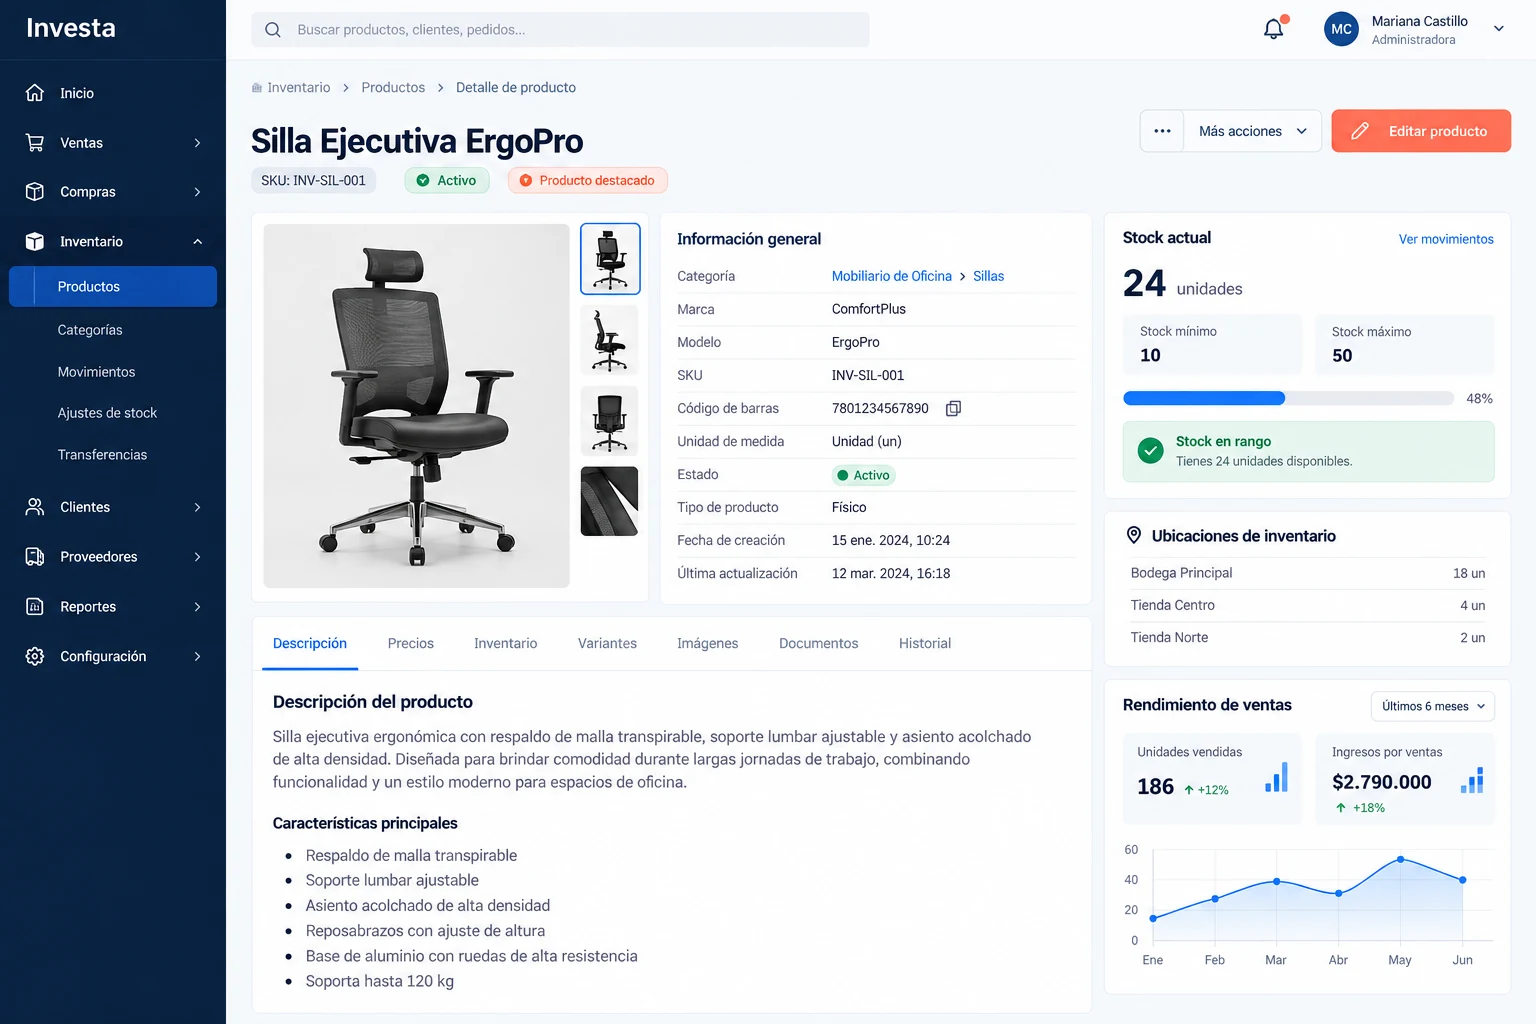Expand the Ventas sidebar menu

tap(197, 143)
